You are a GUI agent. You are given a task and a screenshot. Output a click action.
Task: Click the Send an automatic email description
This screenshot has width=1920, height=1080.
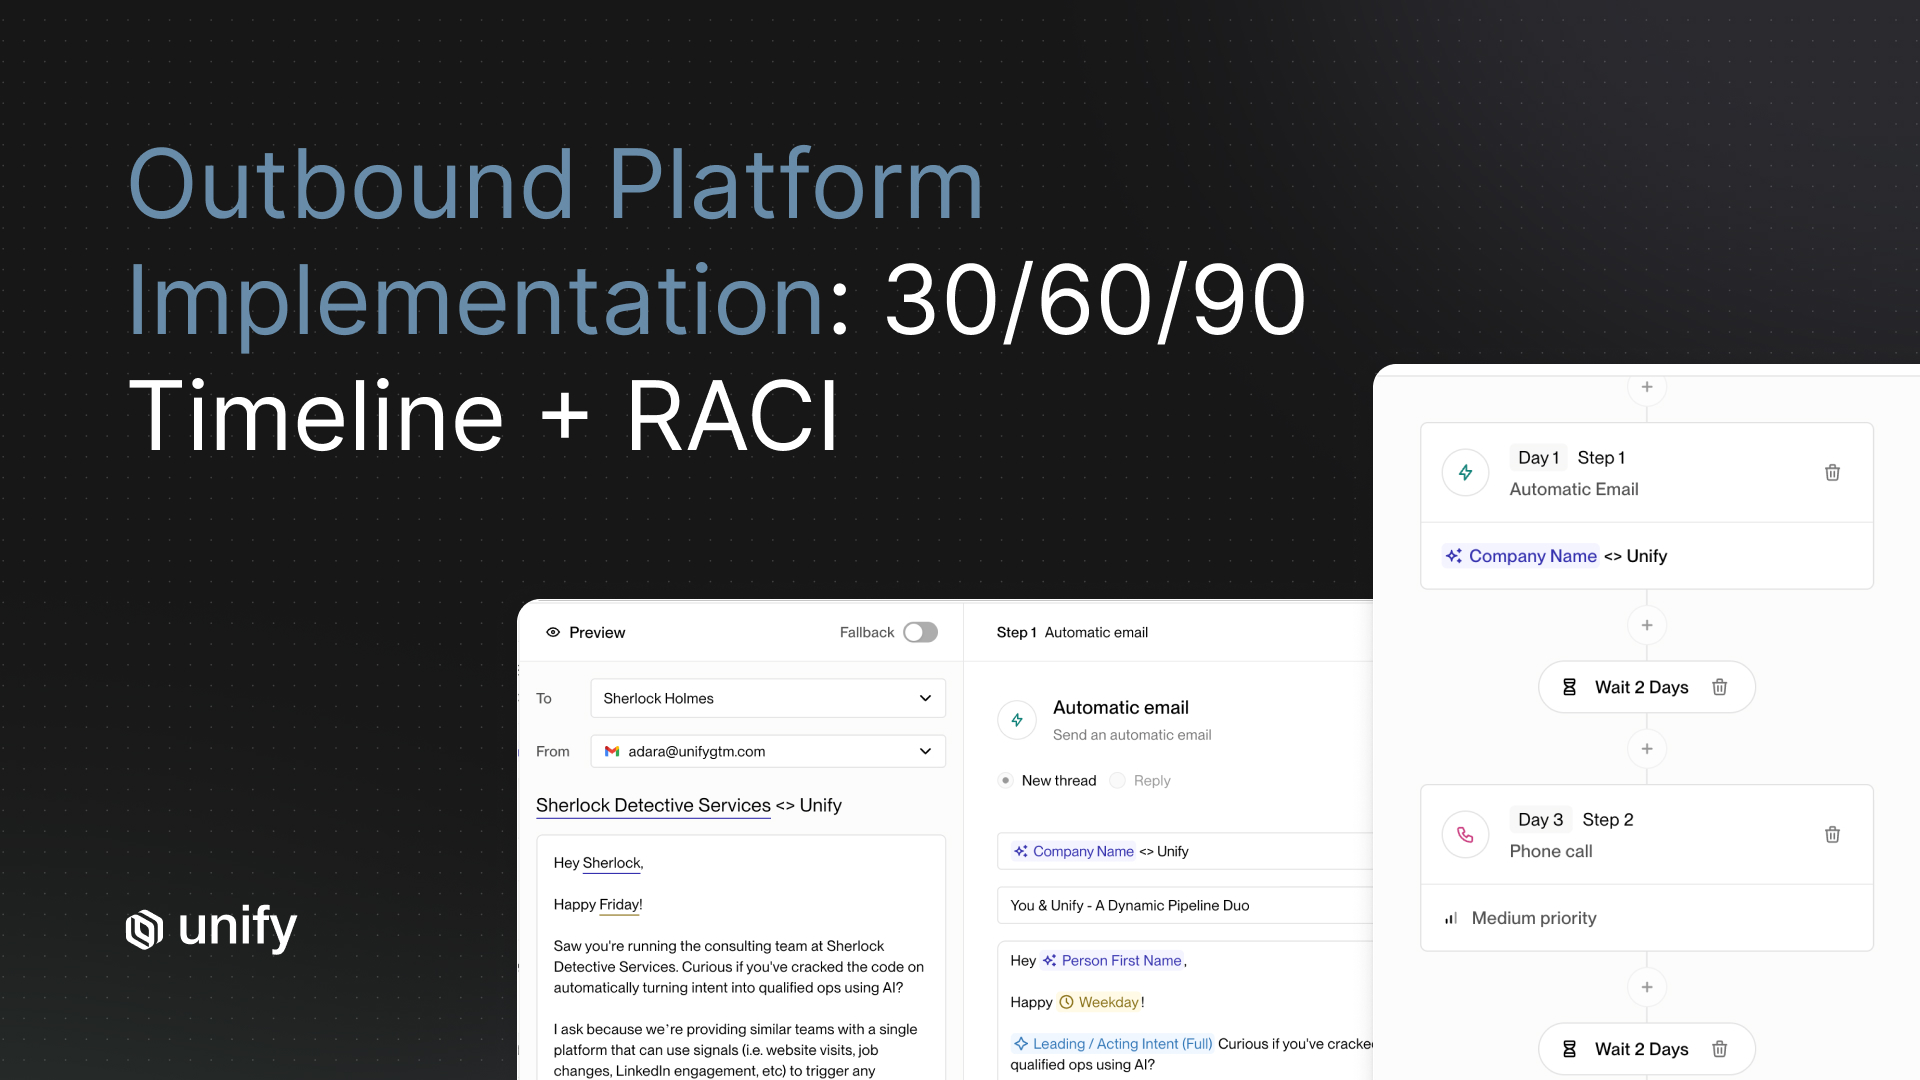click(1132, 735)
